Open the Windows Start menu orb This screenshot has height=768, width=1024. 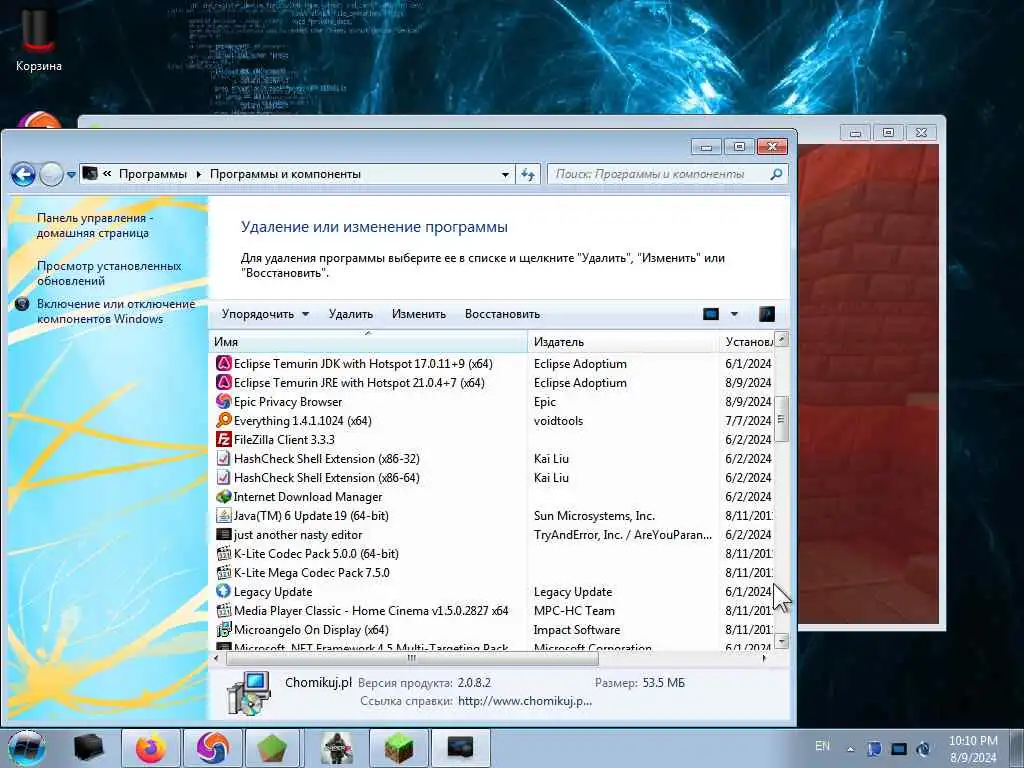pyautogui.click(x=27, y=748)
